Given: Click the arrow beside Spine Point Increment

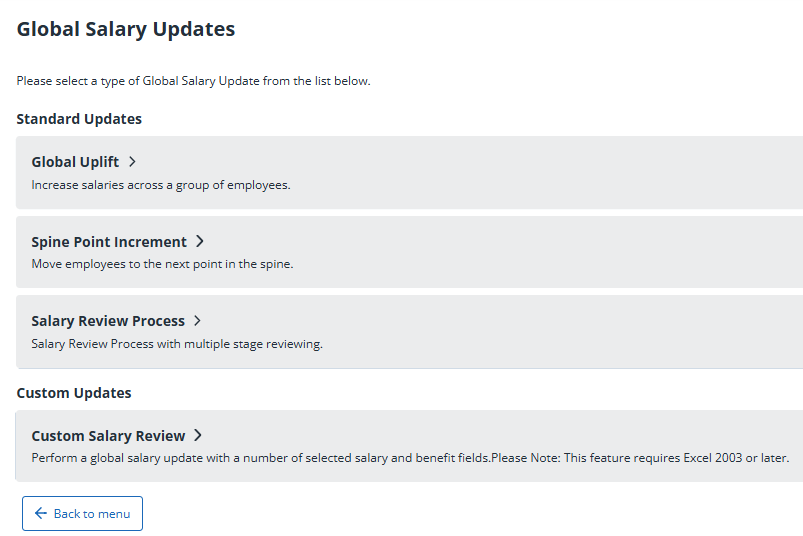Looking at the screenshot, I should (200, 241).
